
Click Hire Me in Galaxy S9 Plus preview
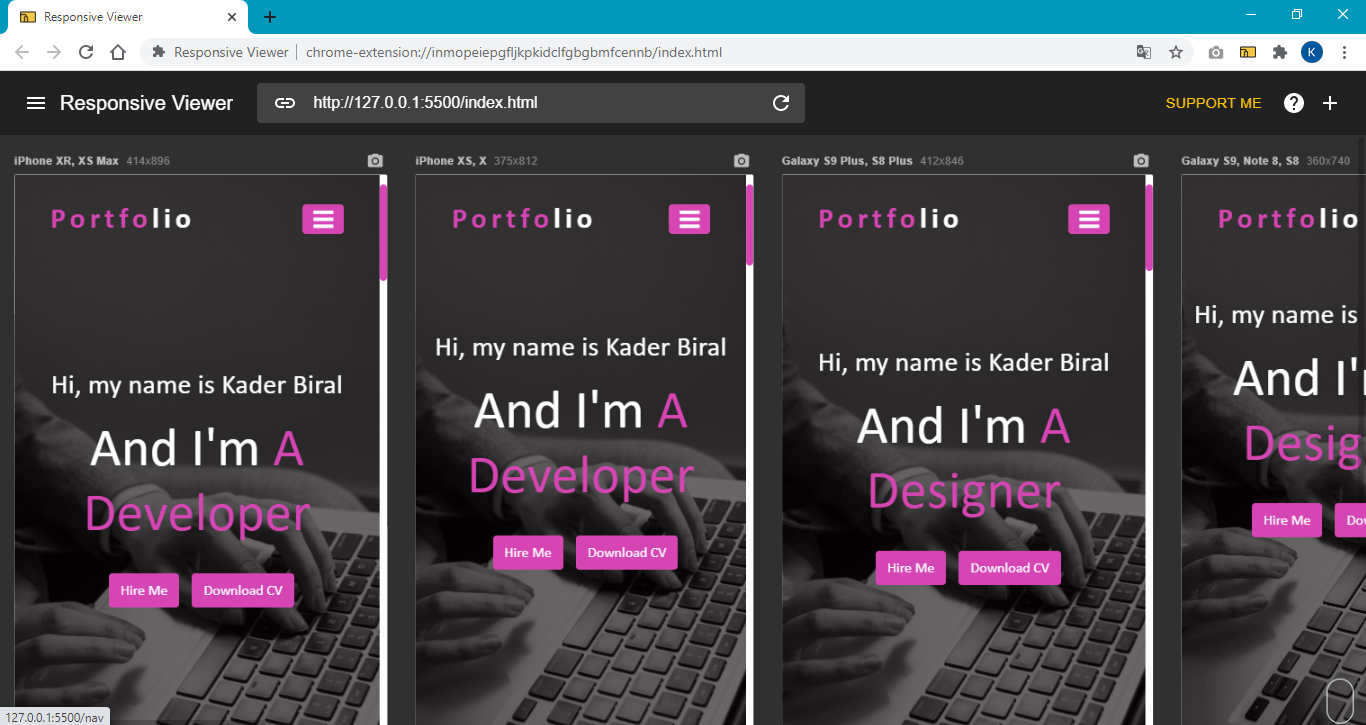pos(911,568)
